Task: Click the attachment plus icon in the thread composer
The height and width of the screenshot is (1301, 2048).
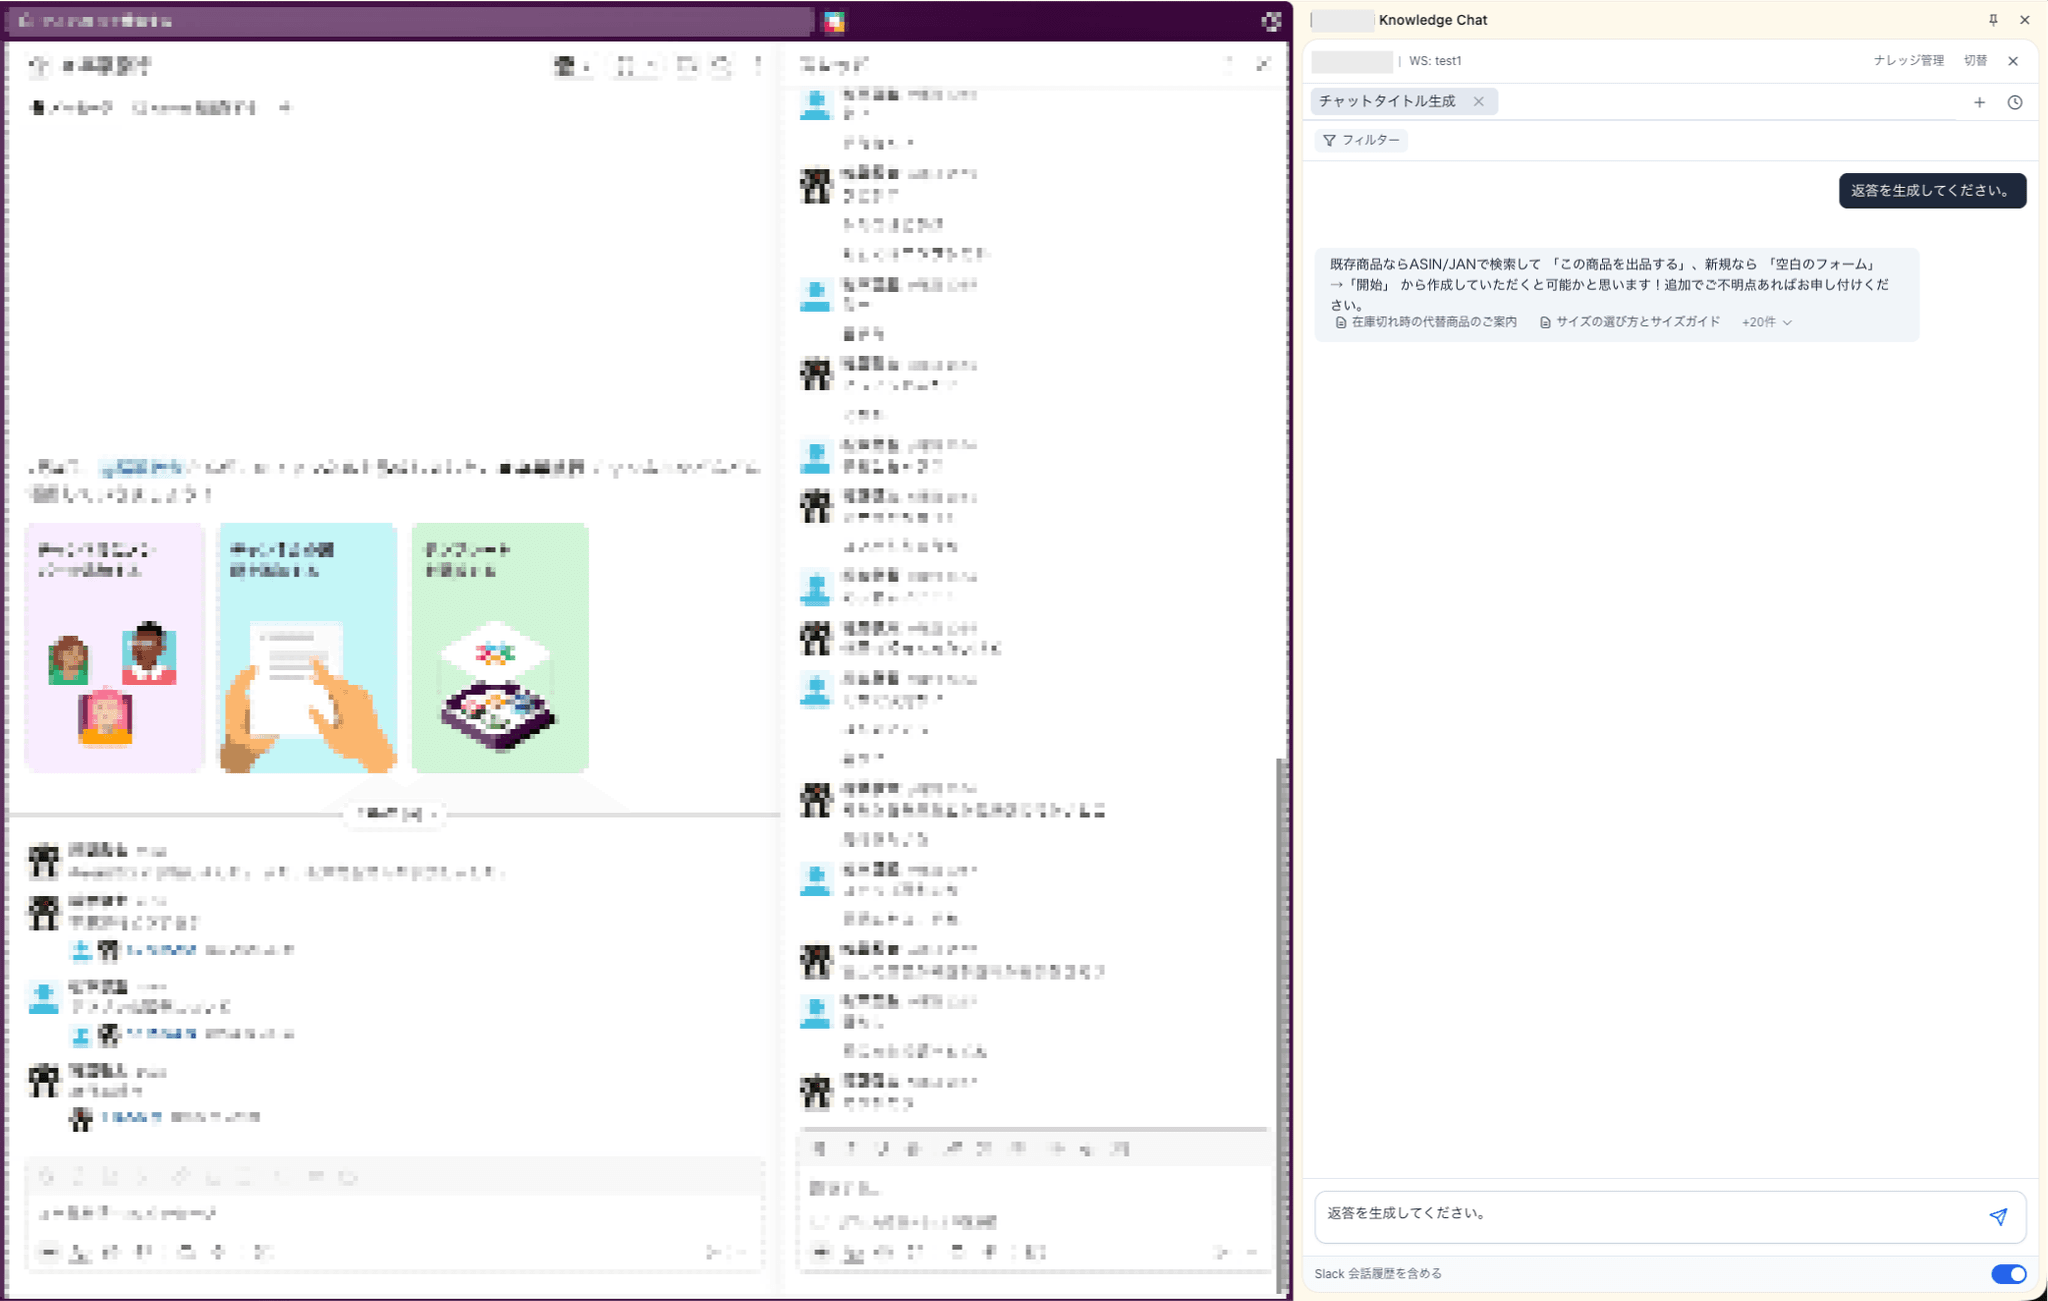Action: tap(822, 1252)
